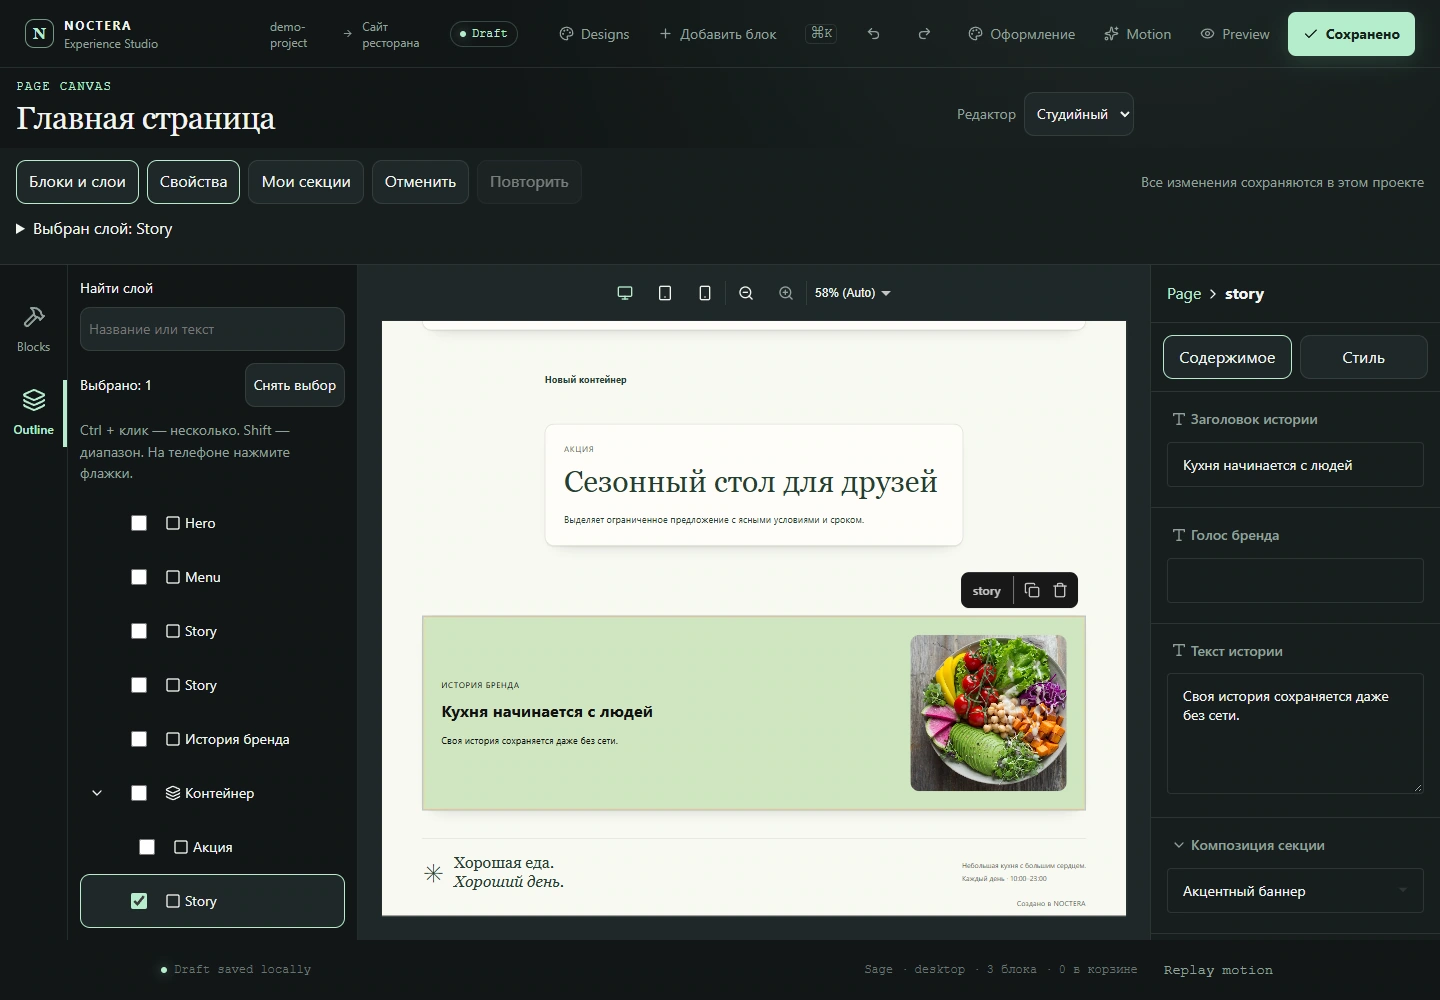Viewport: 1440px width, 1000px height.
Task: Delete the story block with trash icon
Action: [x=1060, y=590]
